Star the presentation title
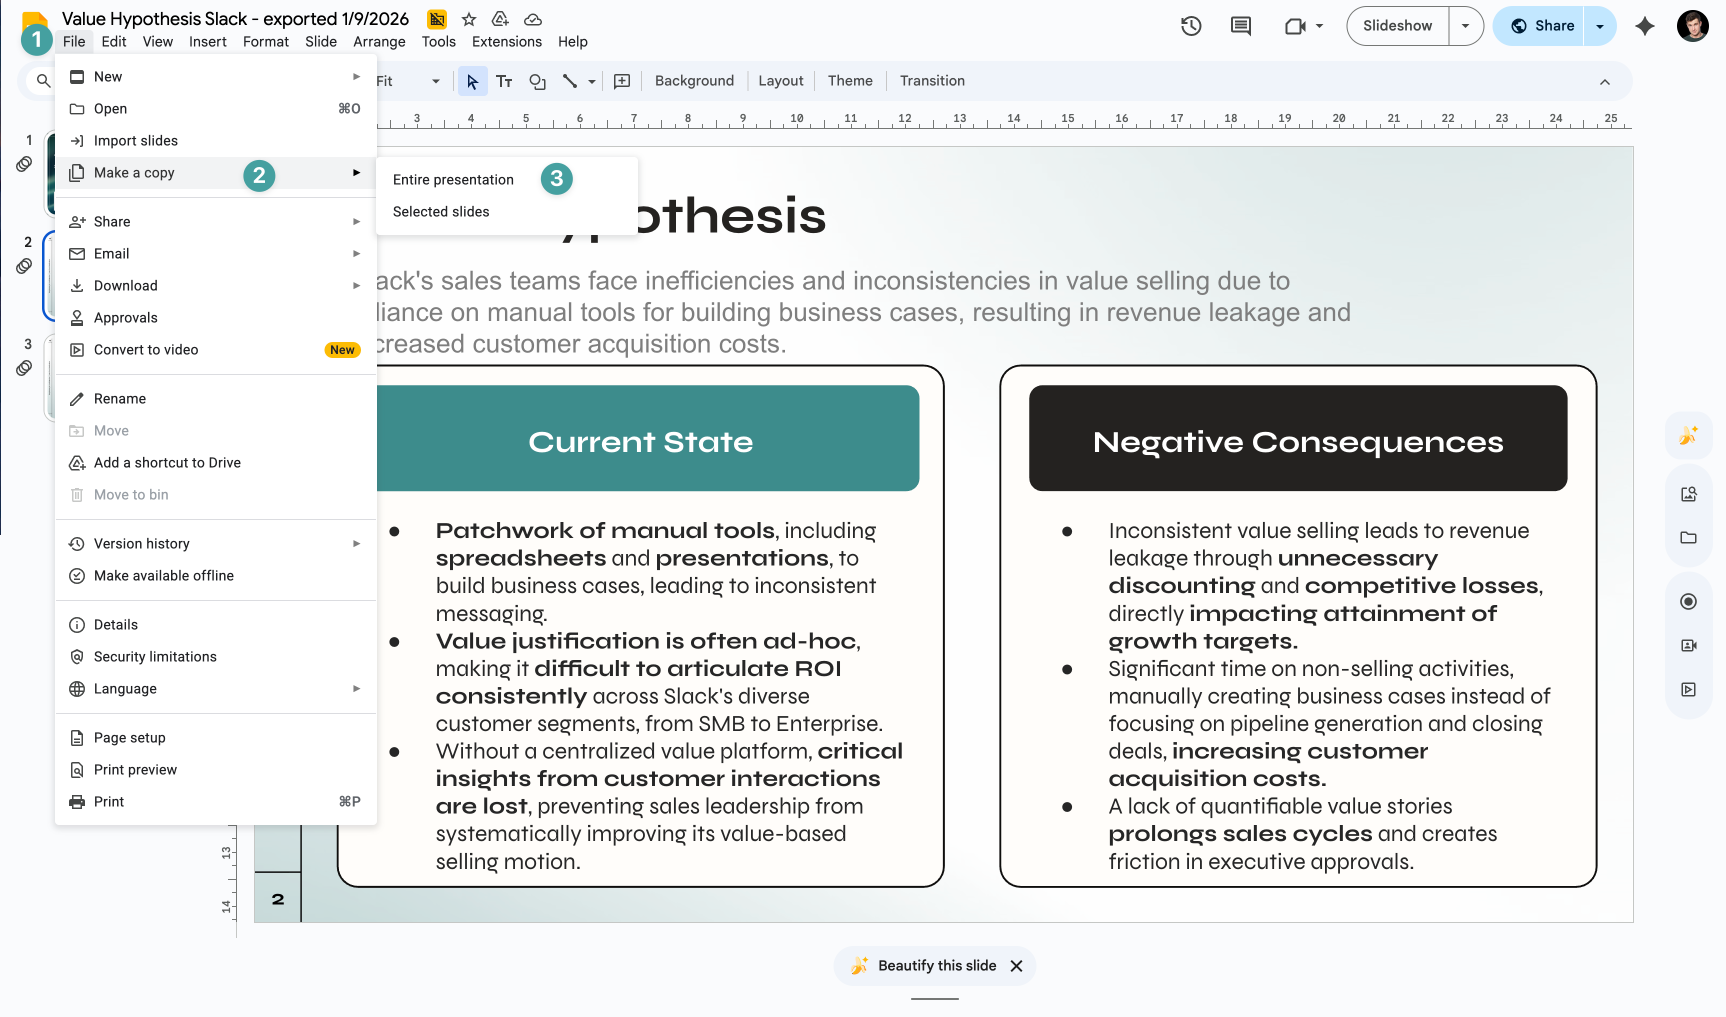Screen dimensions: 1726x1017 (x=468, y=19)
